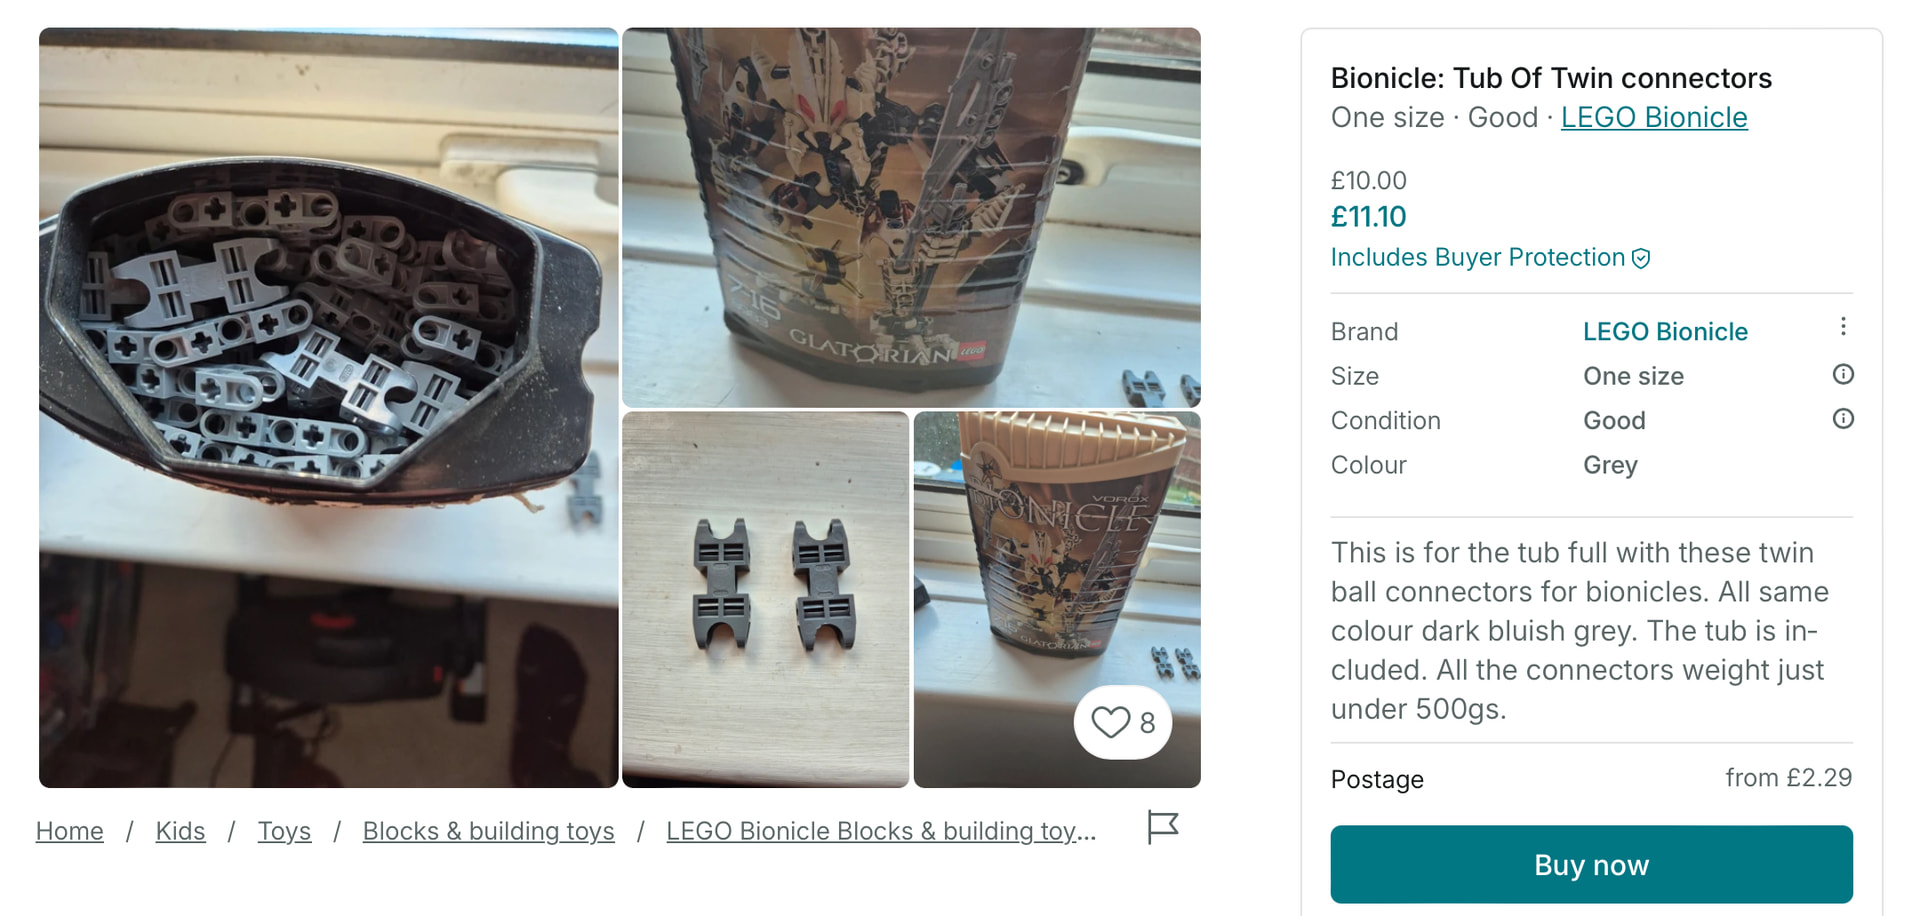This screenshot has width=1920, height=916.
Task: Click the heart favourite icon
Action: pos(1110,722)
